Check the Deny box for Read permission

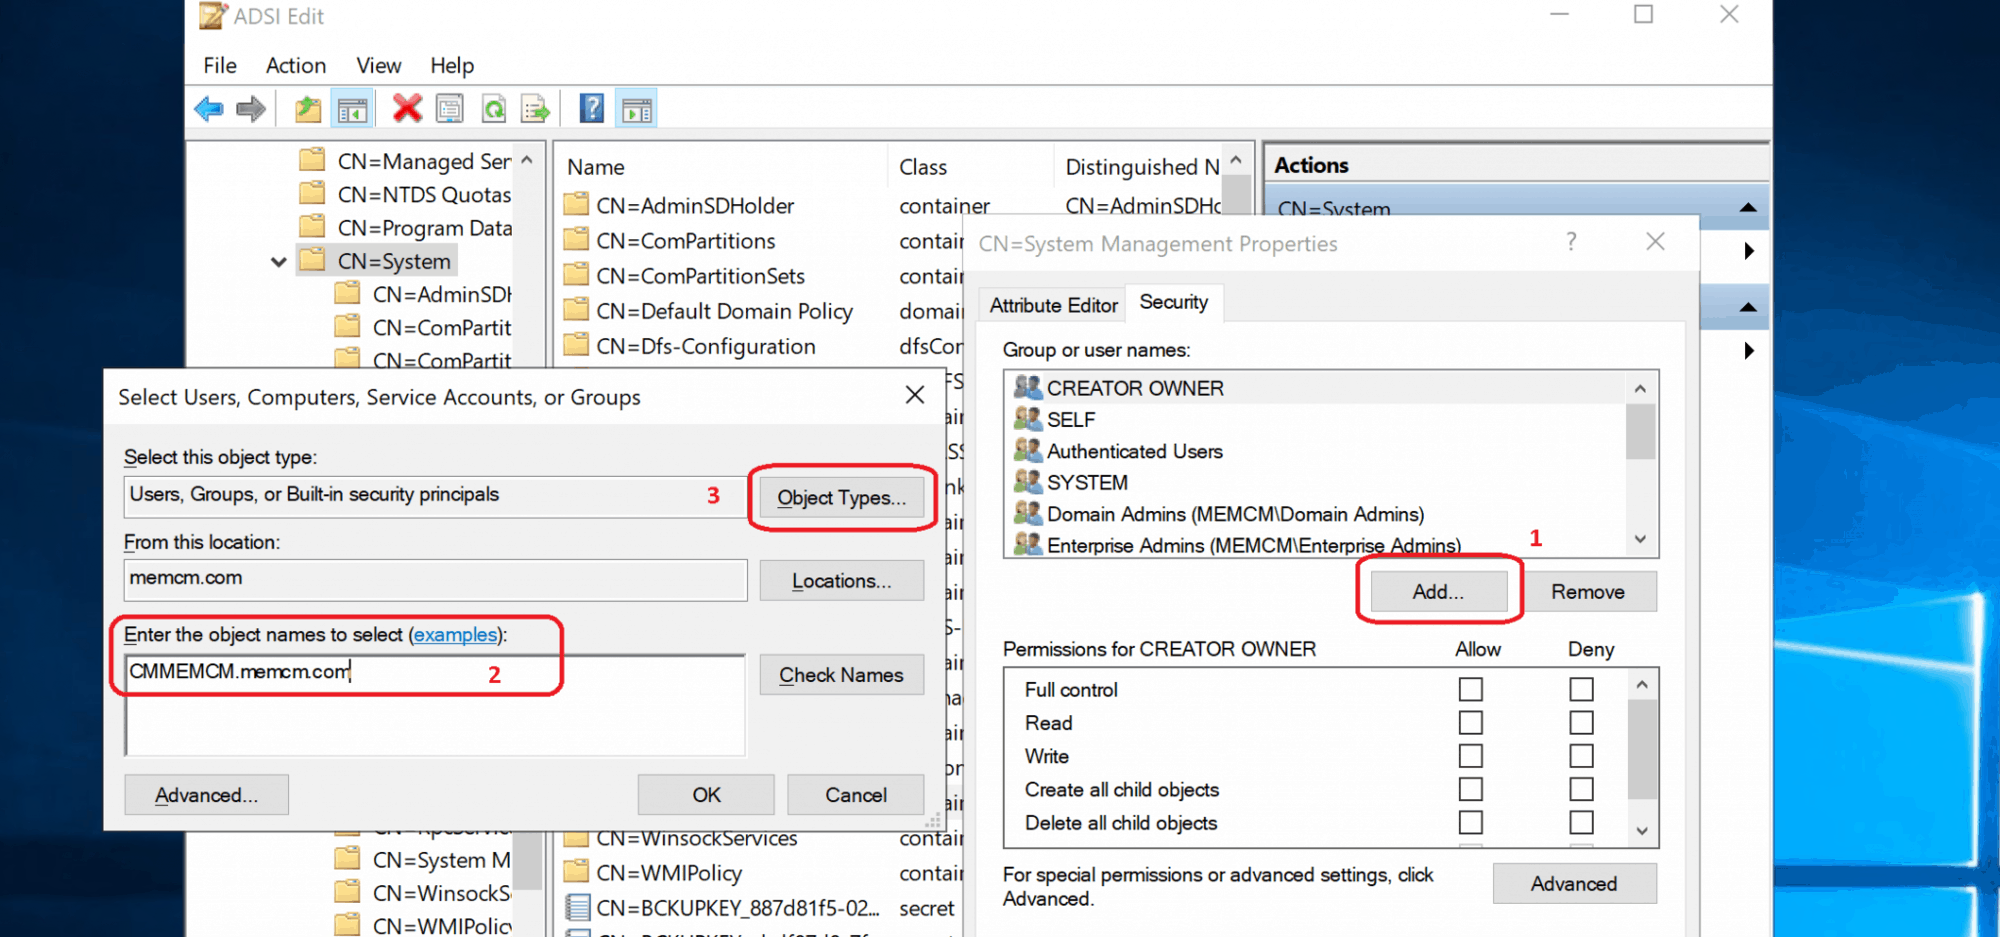(x=1580, y=722)
